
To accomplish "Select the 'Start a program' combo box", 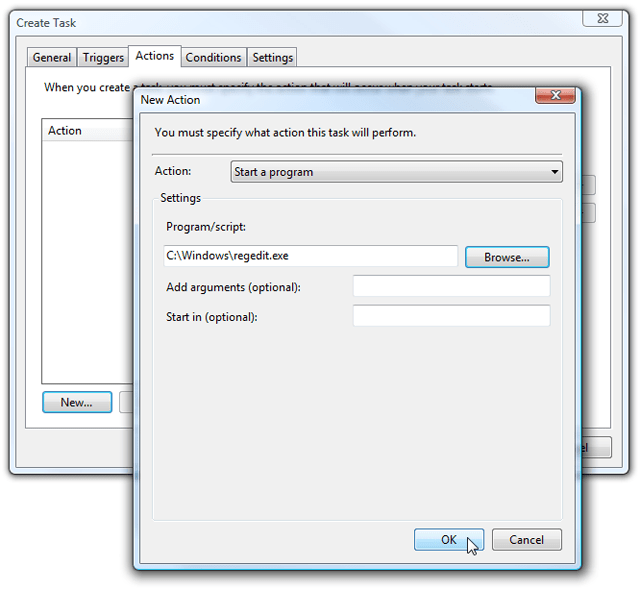I will pos(396,172).
